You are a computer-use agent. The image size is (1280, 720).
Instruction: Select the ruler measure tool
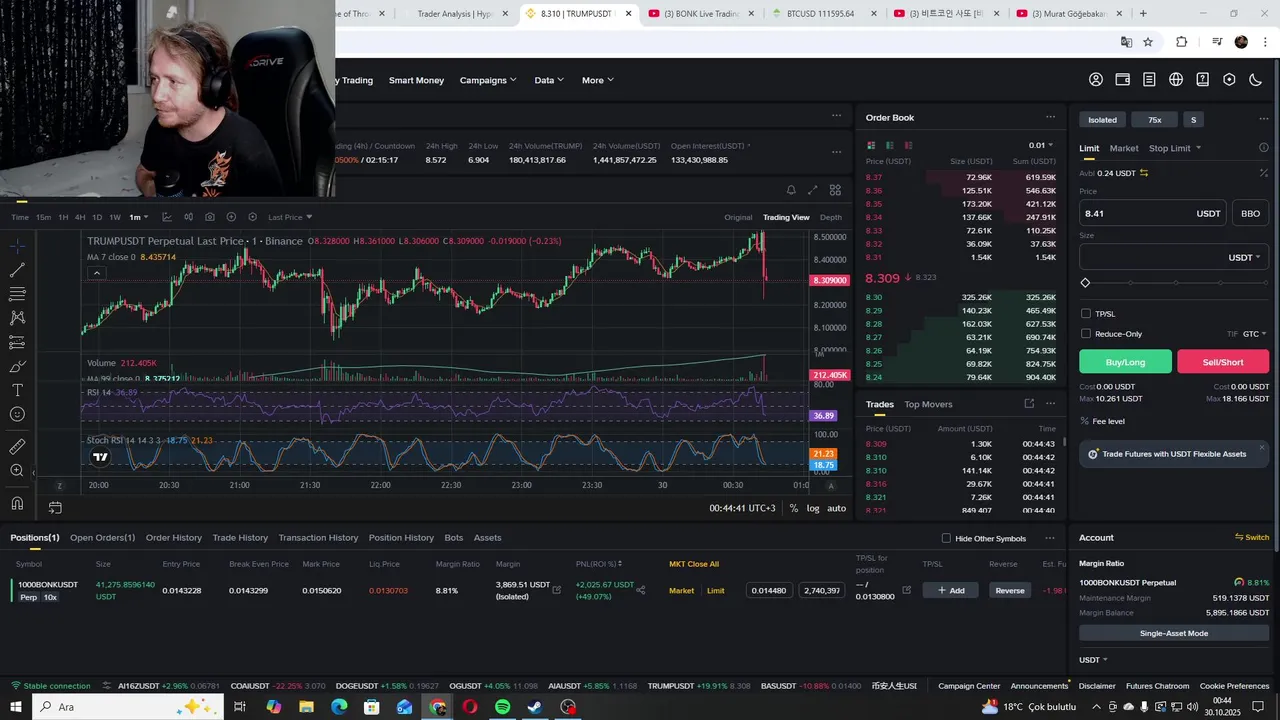click(17, 446)
